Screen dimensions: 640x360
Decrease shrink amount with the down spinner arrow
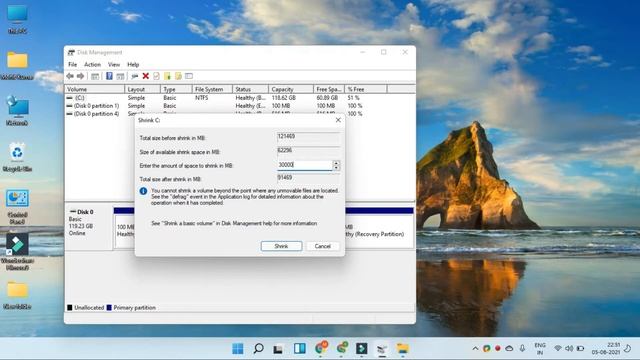336,168
